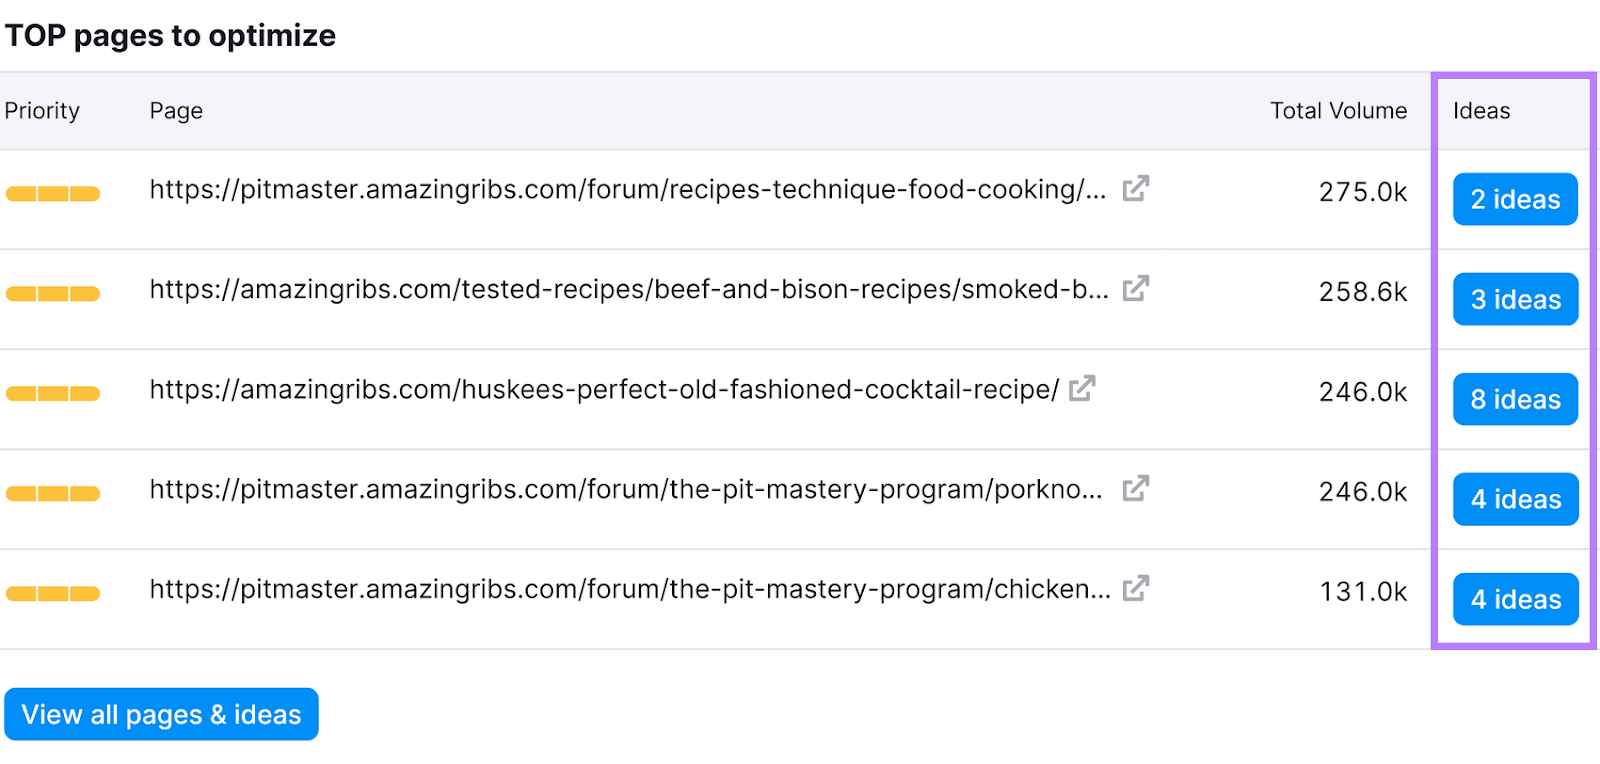View the 3 ideas for the smoked beef page
The image size is (1600, 764).
pyautogui.click(x=1515, y=299)
